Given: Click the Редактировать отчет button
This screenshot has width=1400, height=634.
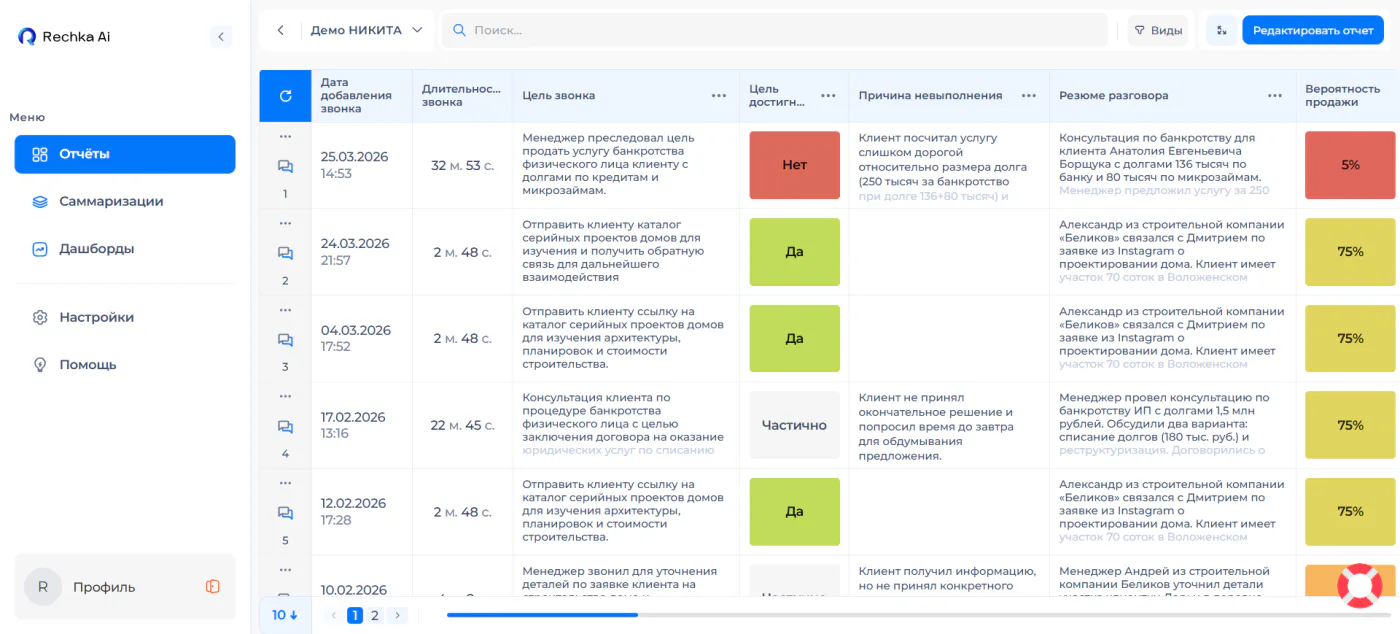Looking at the screenshot, I should click(1313, 30).
